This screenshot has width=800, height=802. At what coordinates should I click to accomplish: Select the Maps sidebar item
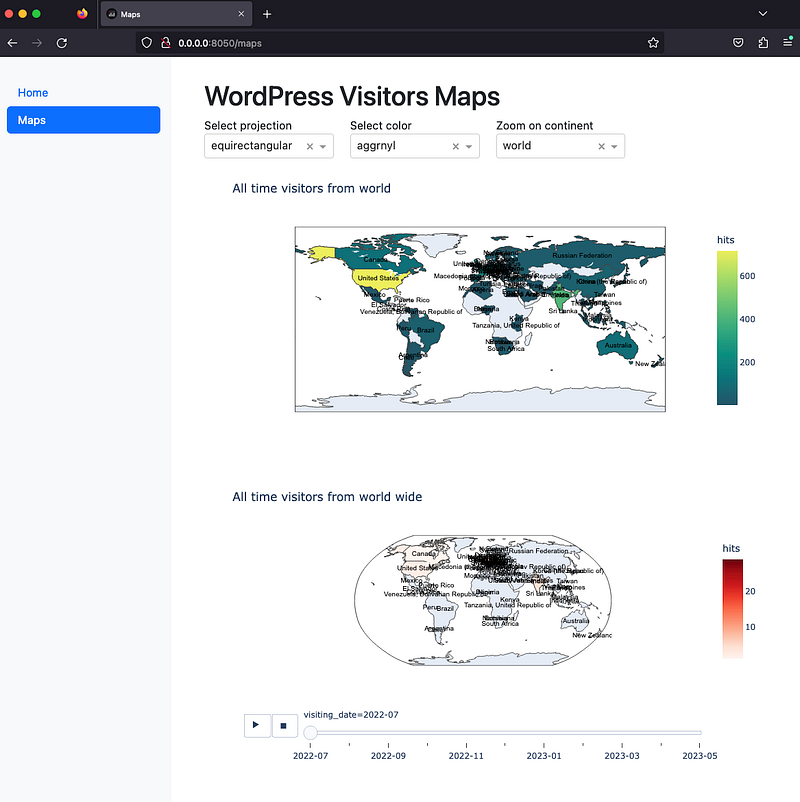point(83,120)
